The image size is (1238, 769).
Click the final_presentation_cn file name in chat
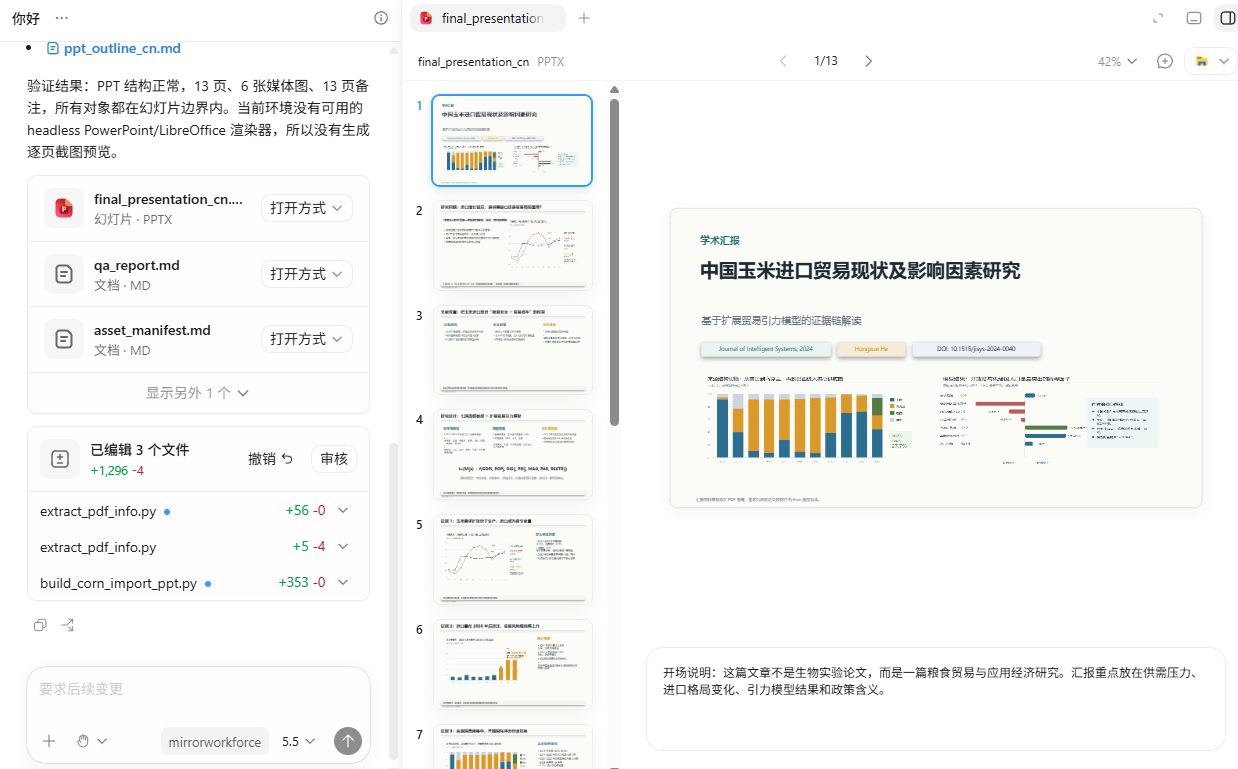169,199
